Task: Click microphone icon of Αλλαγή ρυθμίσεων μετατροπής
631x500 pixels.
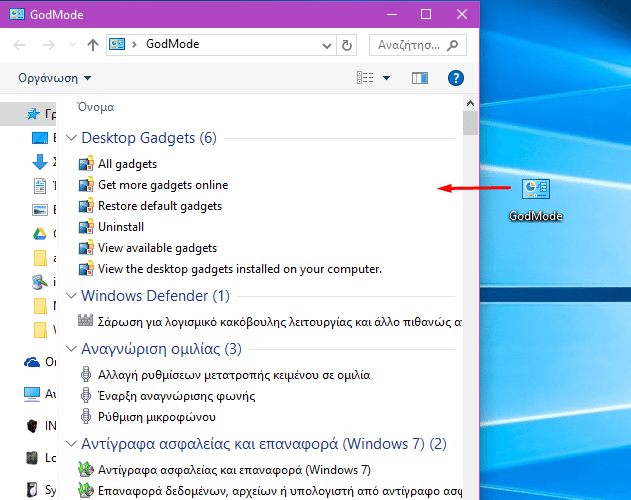Action: point(86,374)
